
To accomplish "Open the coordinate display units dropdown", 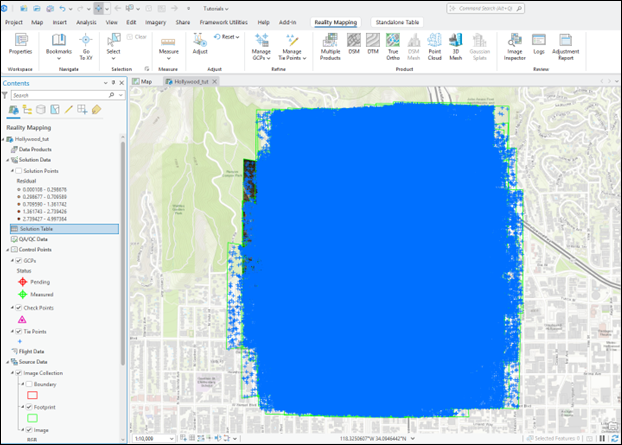I will tap(413, 438).
